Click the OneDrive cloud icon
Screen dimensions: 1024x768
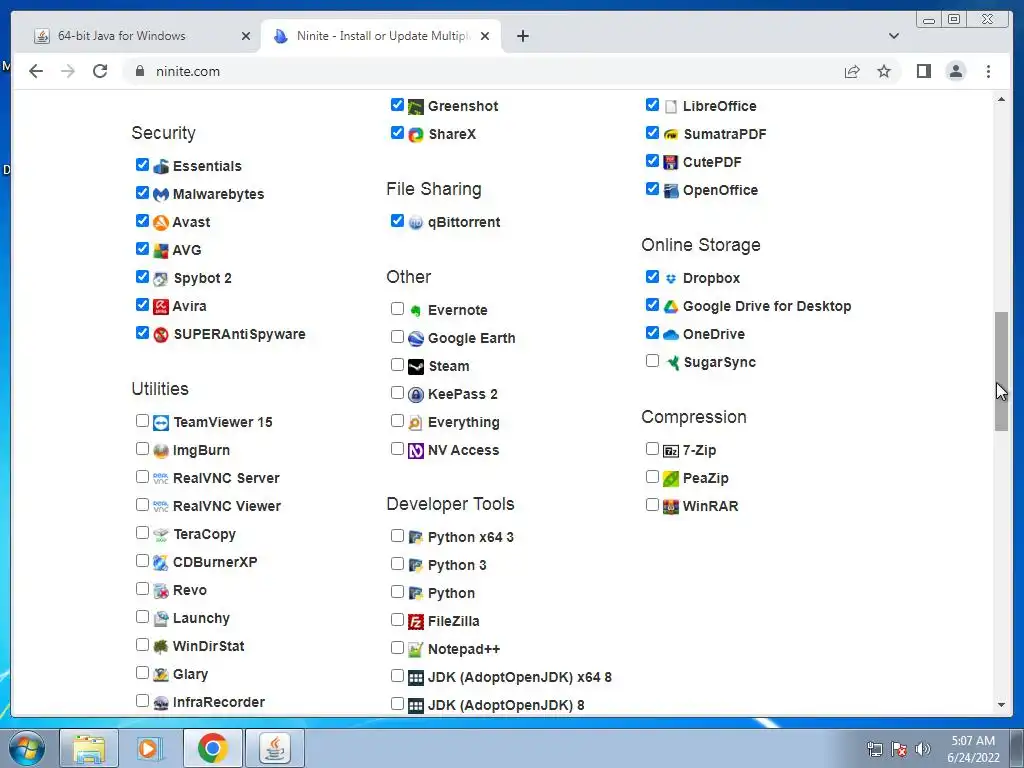click(671, 334)
